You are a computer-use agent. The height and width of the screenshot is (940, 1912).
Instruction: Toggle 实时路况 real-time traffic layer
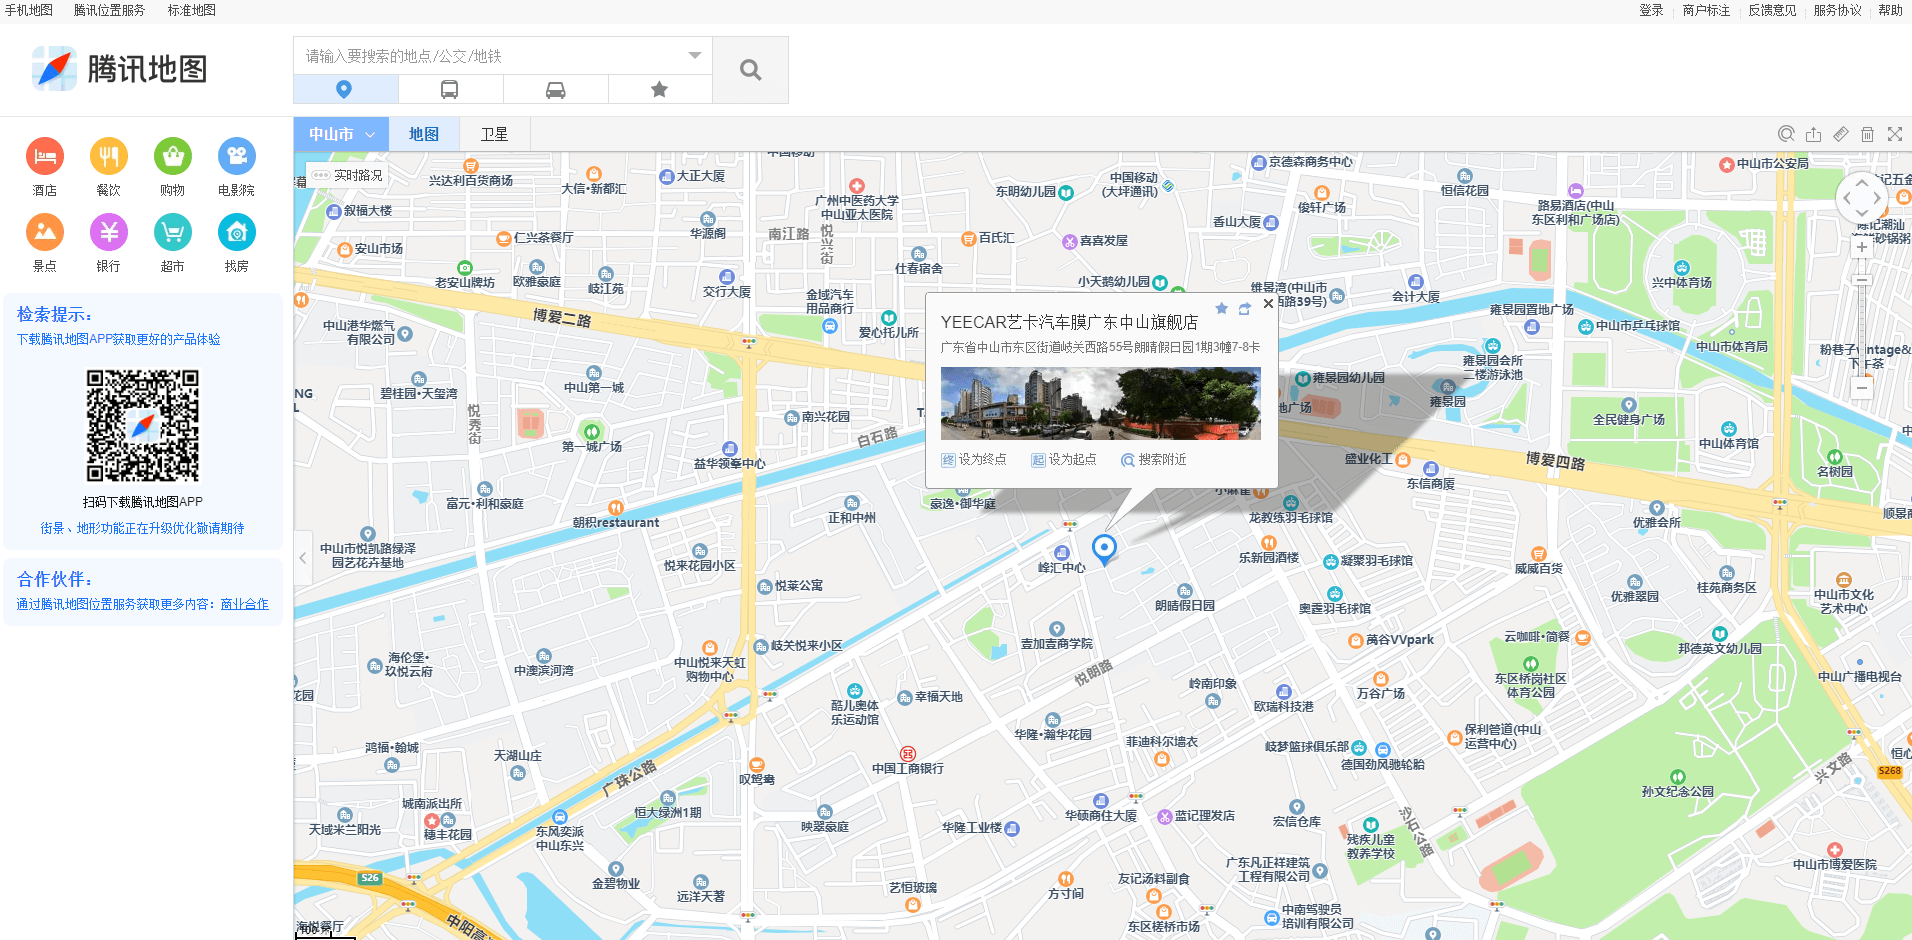point(348,175)
